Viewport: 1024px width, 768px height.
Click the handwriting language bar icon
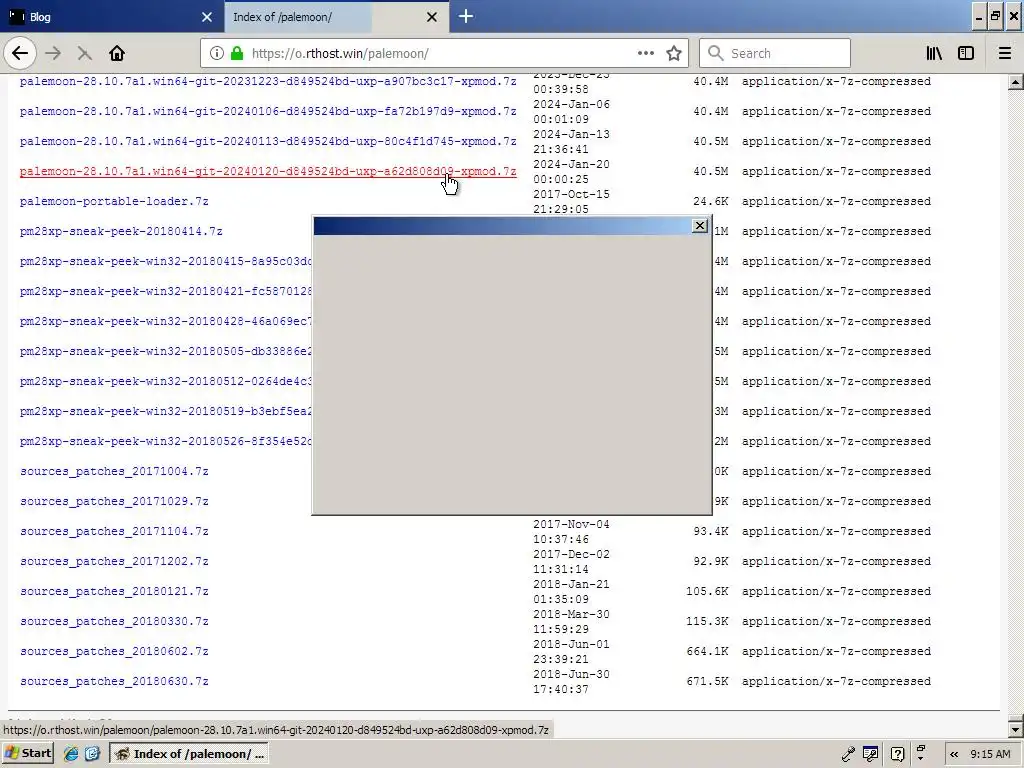871,754
